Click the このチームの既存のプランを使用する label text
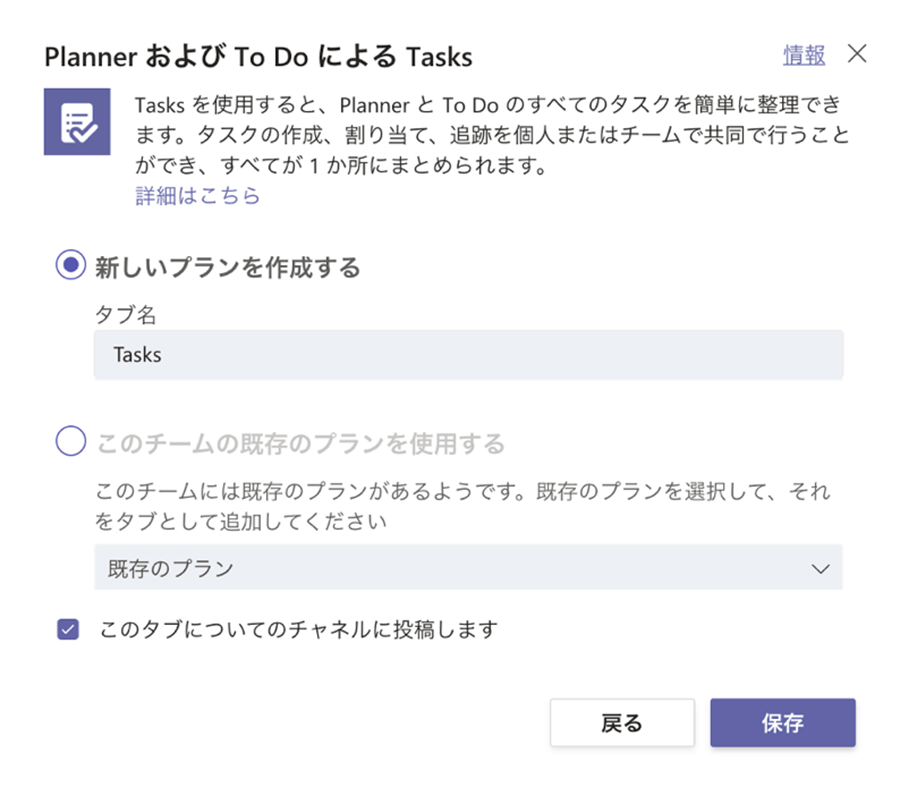The image size is (900, 796). (x=300, y=442)
